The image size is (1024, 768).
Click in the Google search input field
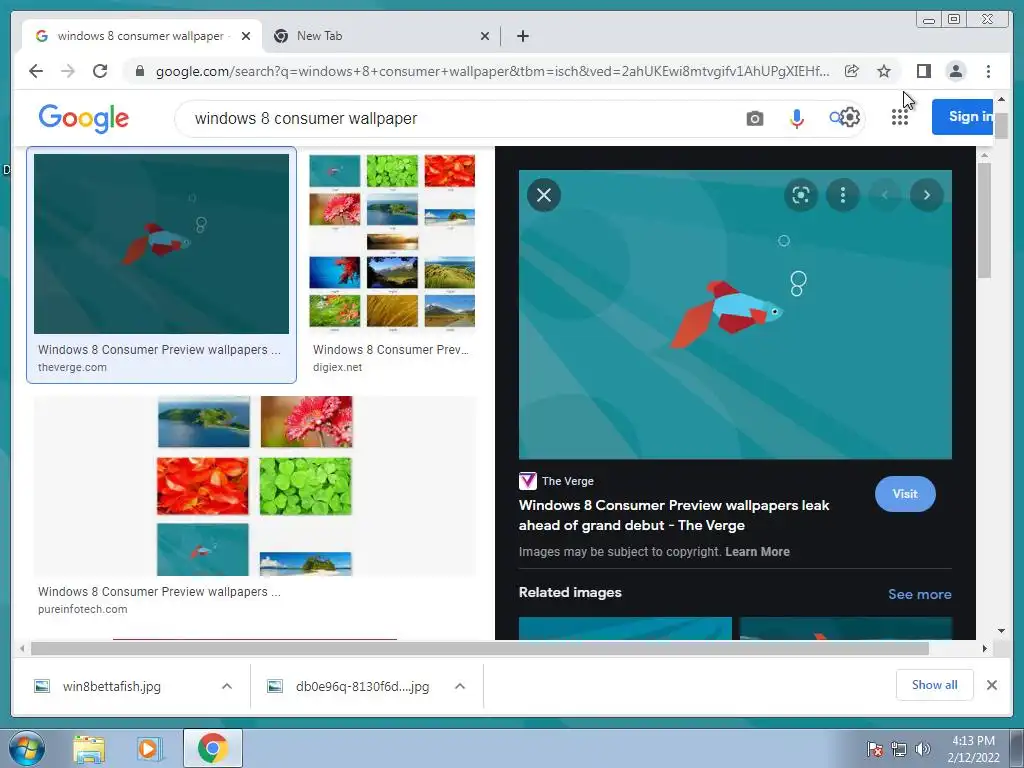457,119
